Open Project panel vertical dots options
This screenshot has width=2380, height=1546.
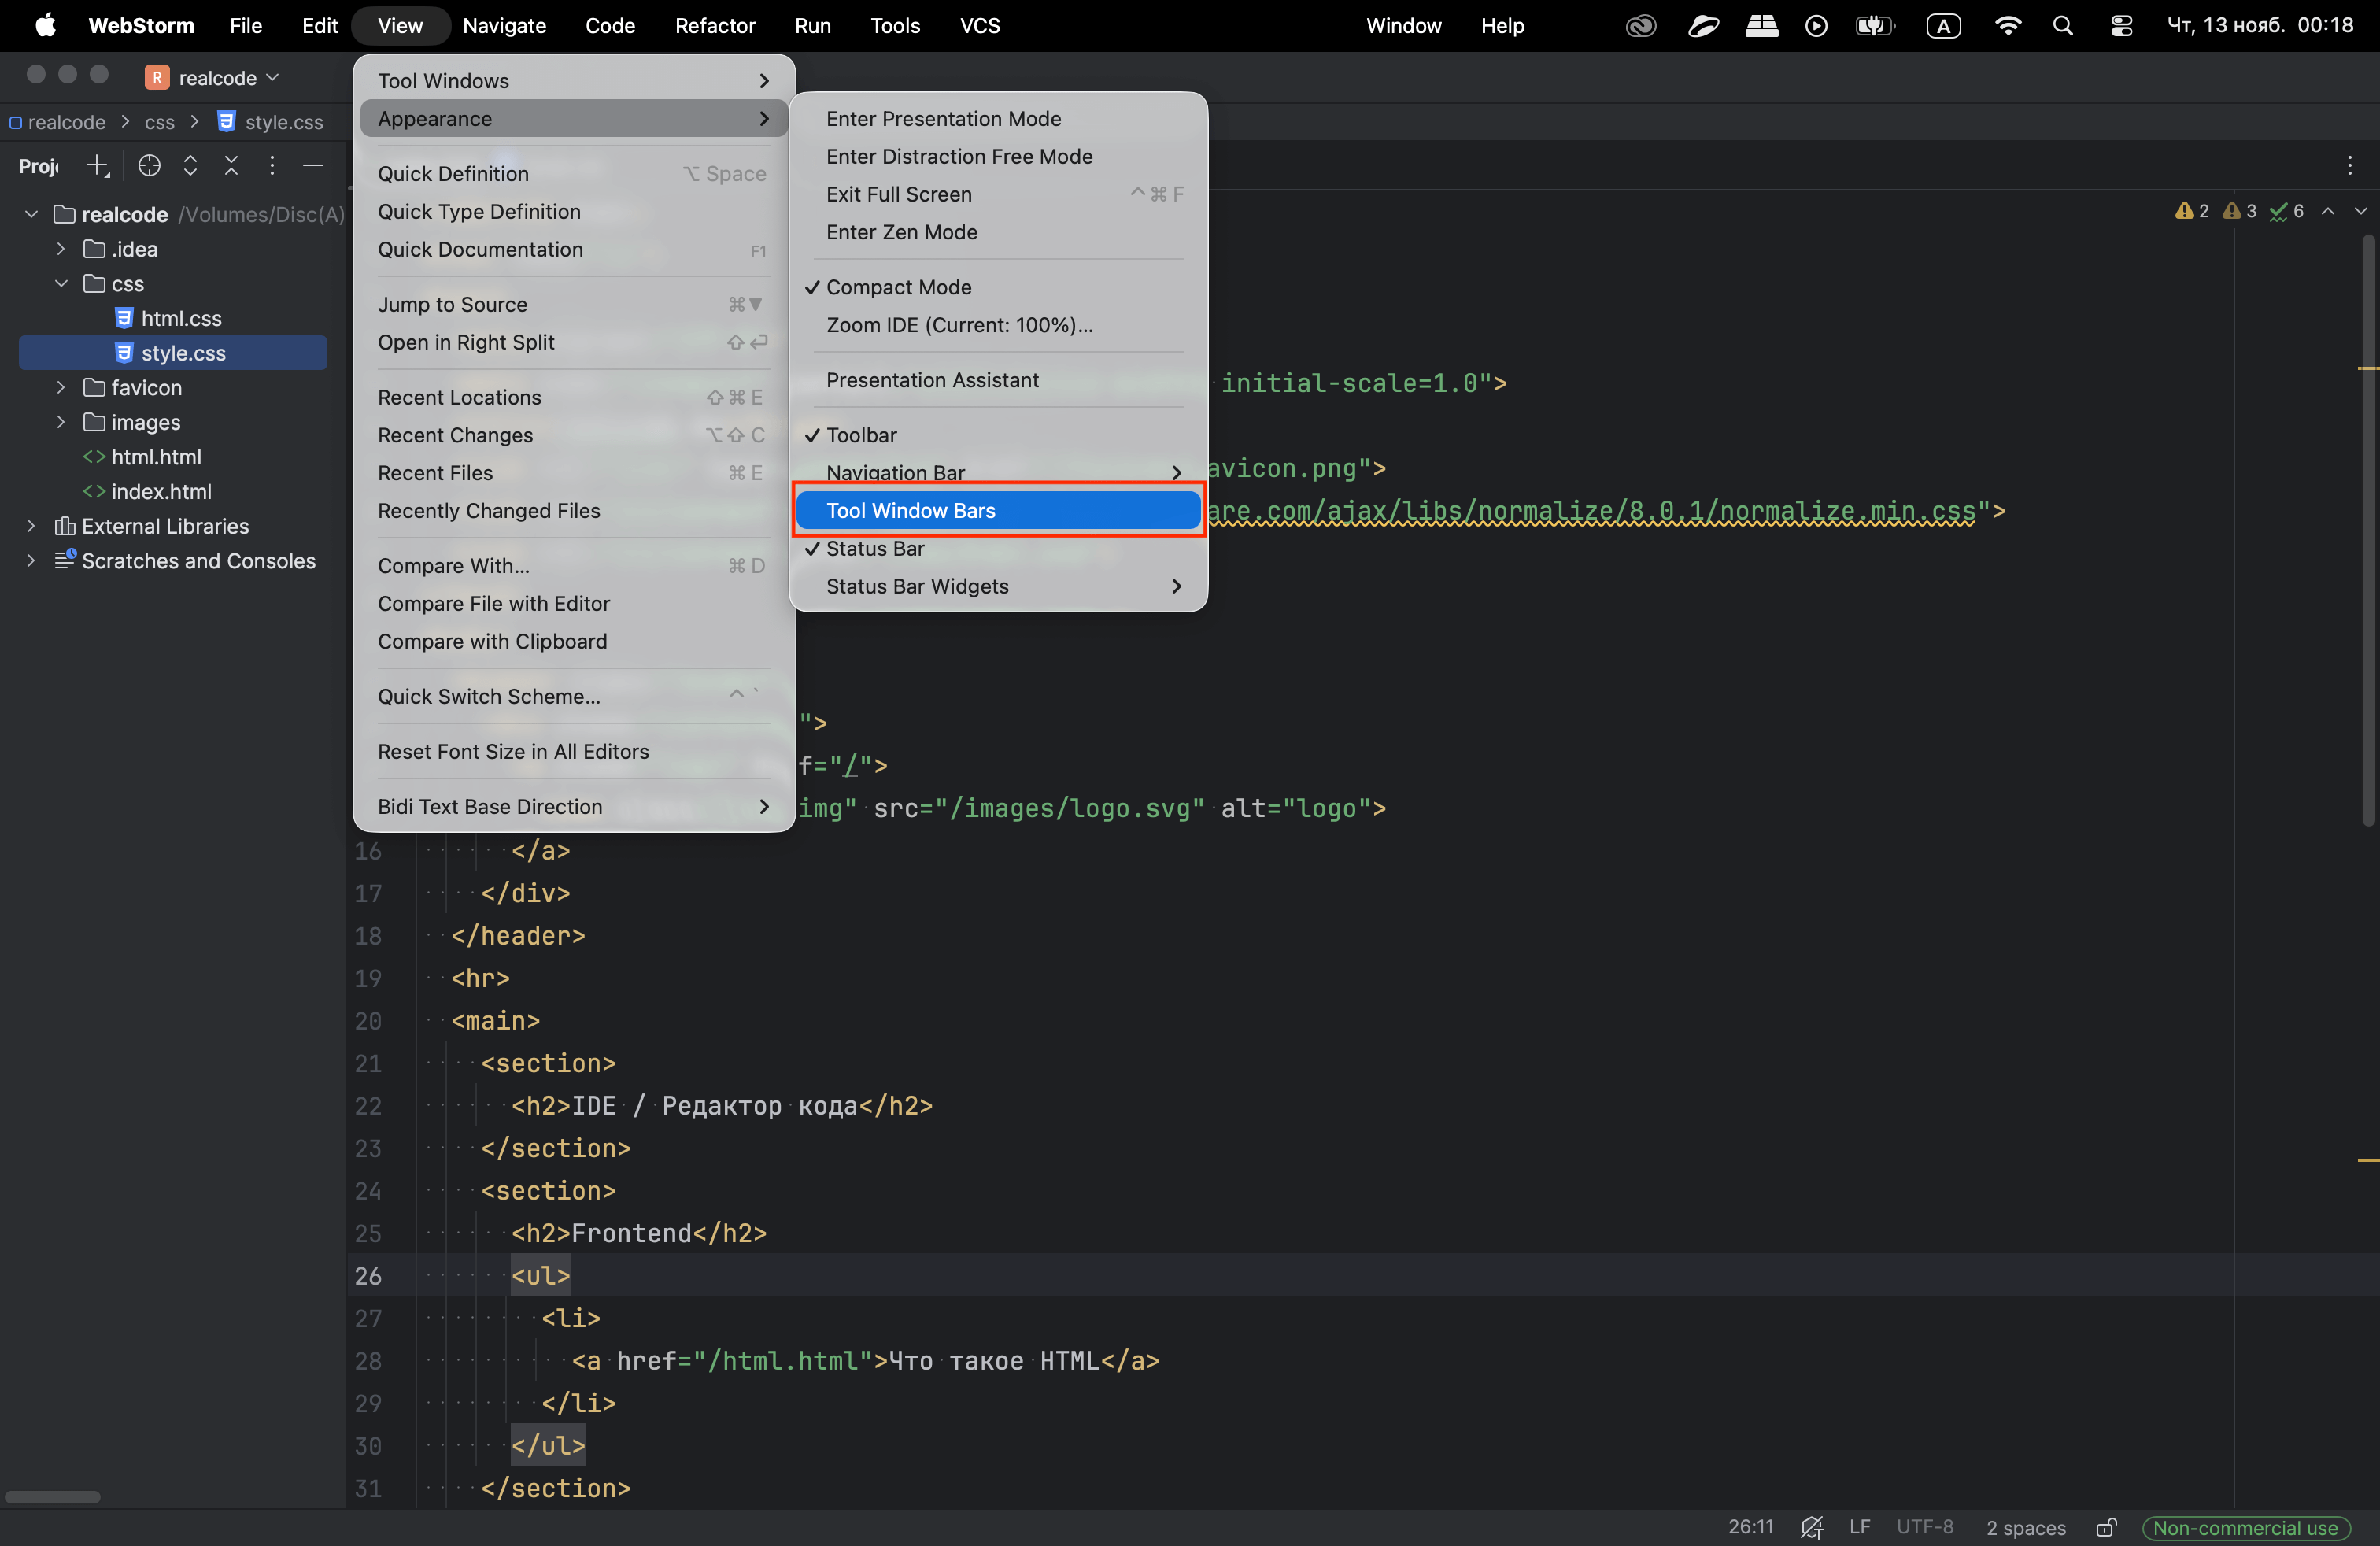point(272,166)
